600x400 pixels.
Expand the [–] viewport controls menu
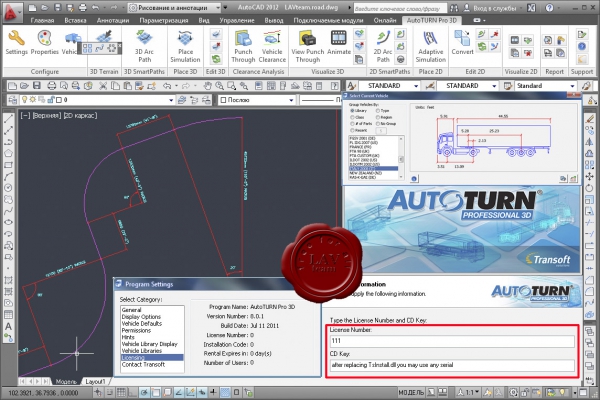coord(25,115)
